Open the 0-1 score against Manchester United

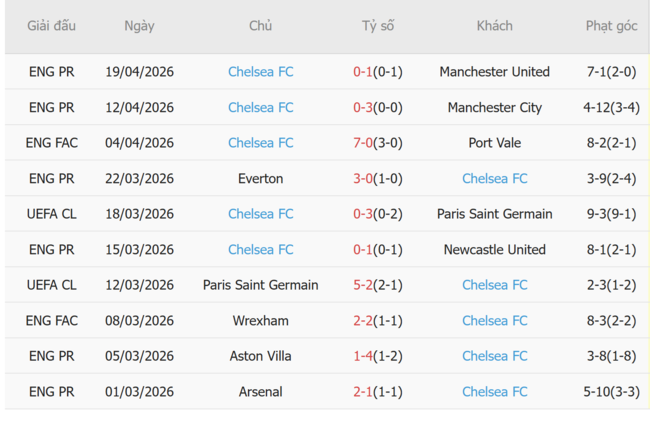tap(378, 72)
